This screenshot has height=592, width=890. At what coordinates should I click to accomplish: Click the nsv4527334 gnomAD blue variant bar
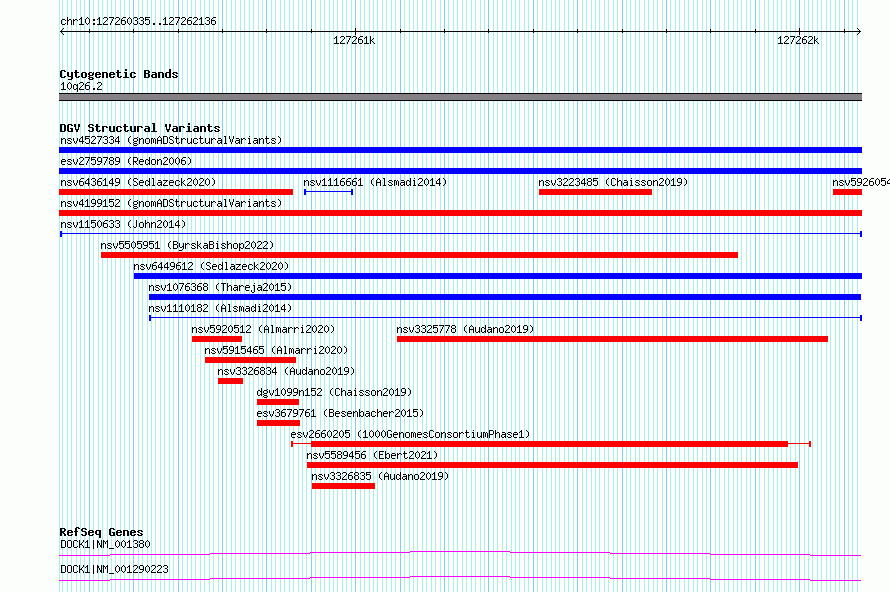point(460,150)
